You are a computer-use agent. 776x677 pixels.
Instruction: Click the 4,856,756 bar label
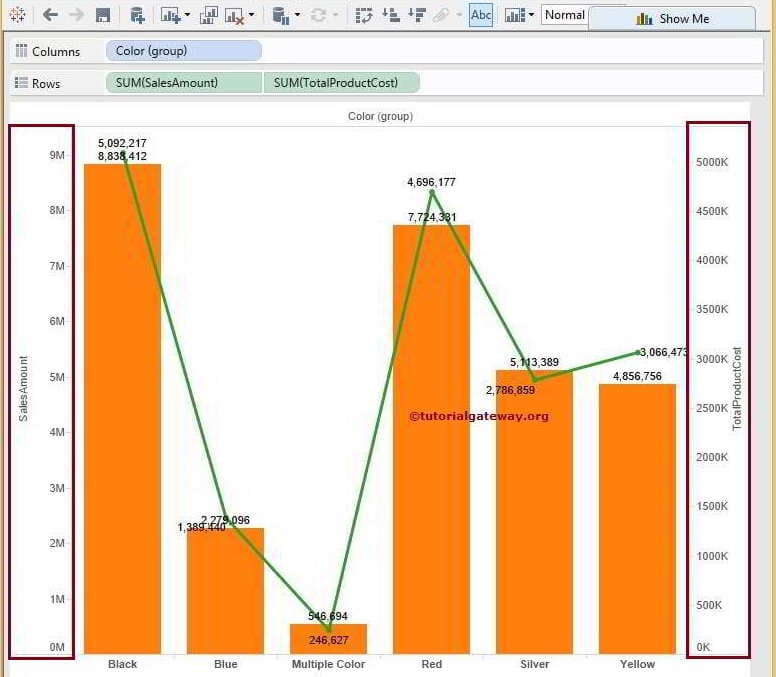point(637,376)
